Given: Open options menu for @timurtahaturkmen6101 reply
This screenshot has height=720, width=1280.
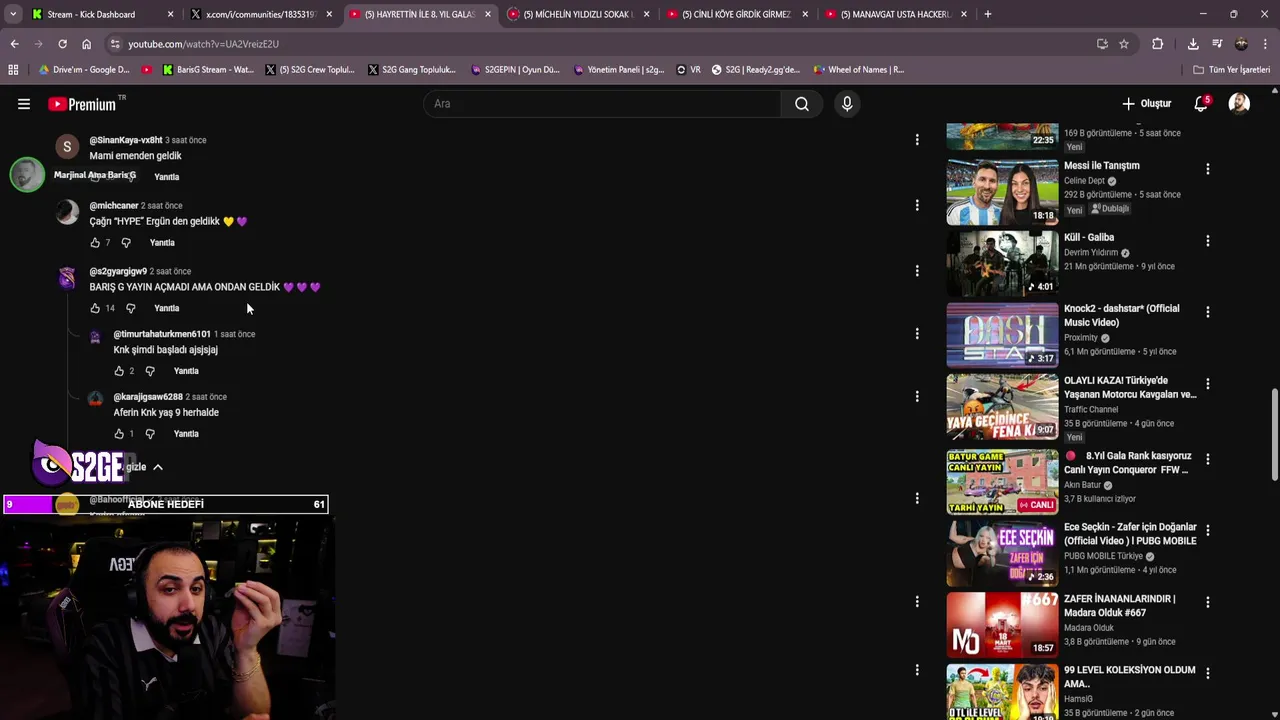Looking at the screenshot, I should pyautogui.click(x=917, y=334).
